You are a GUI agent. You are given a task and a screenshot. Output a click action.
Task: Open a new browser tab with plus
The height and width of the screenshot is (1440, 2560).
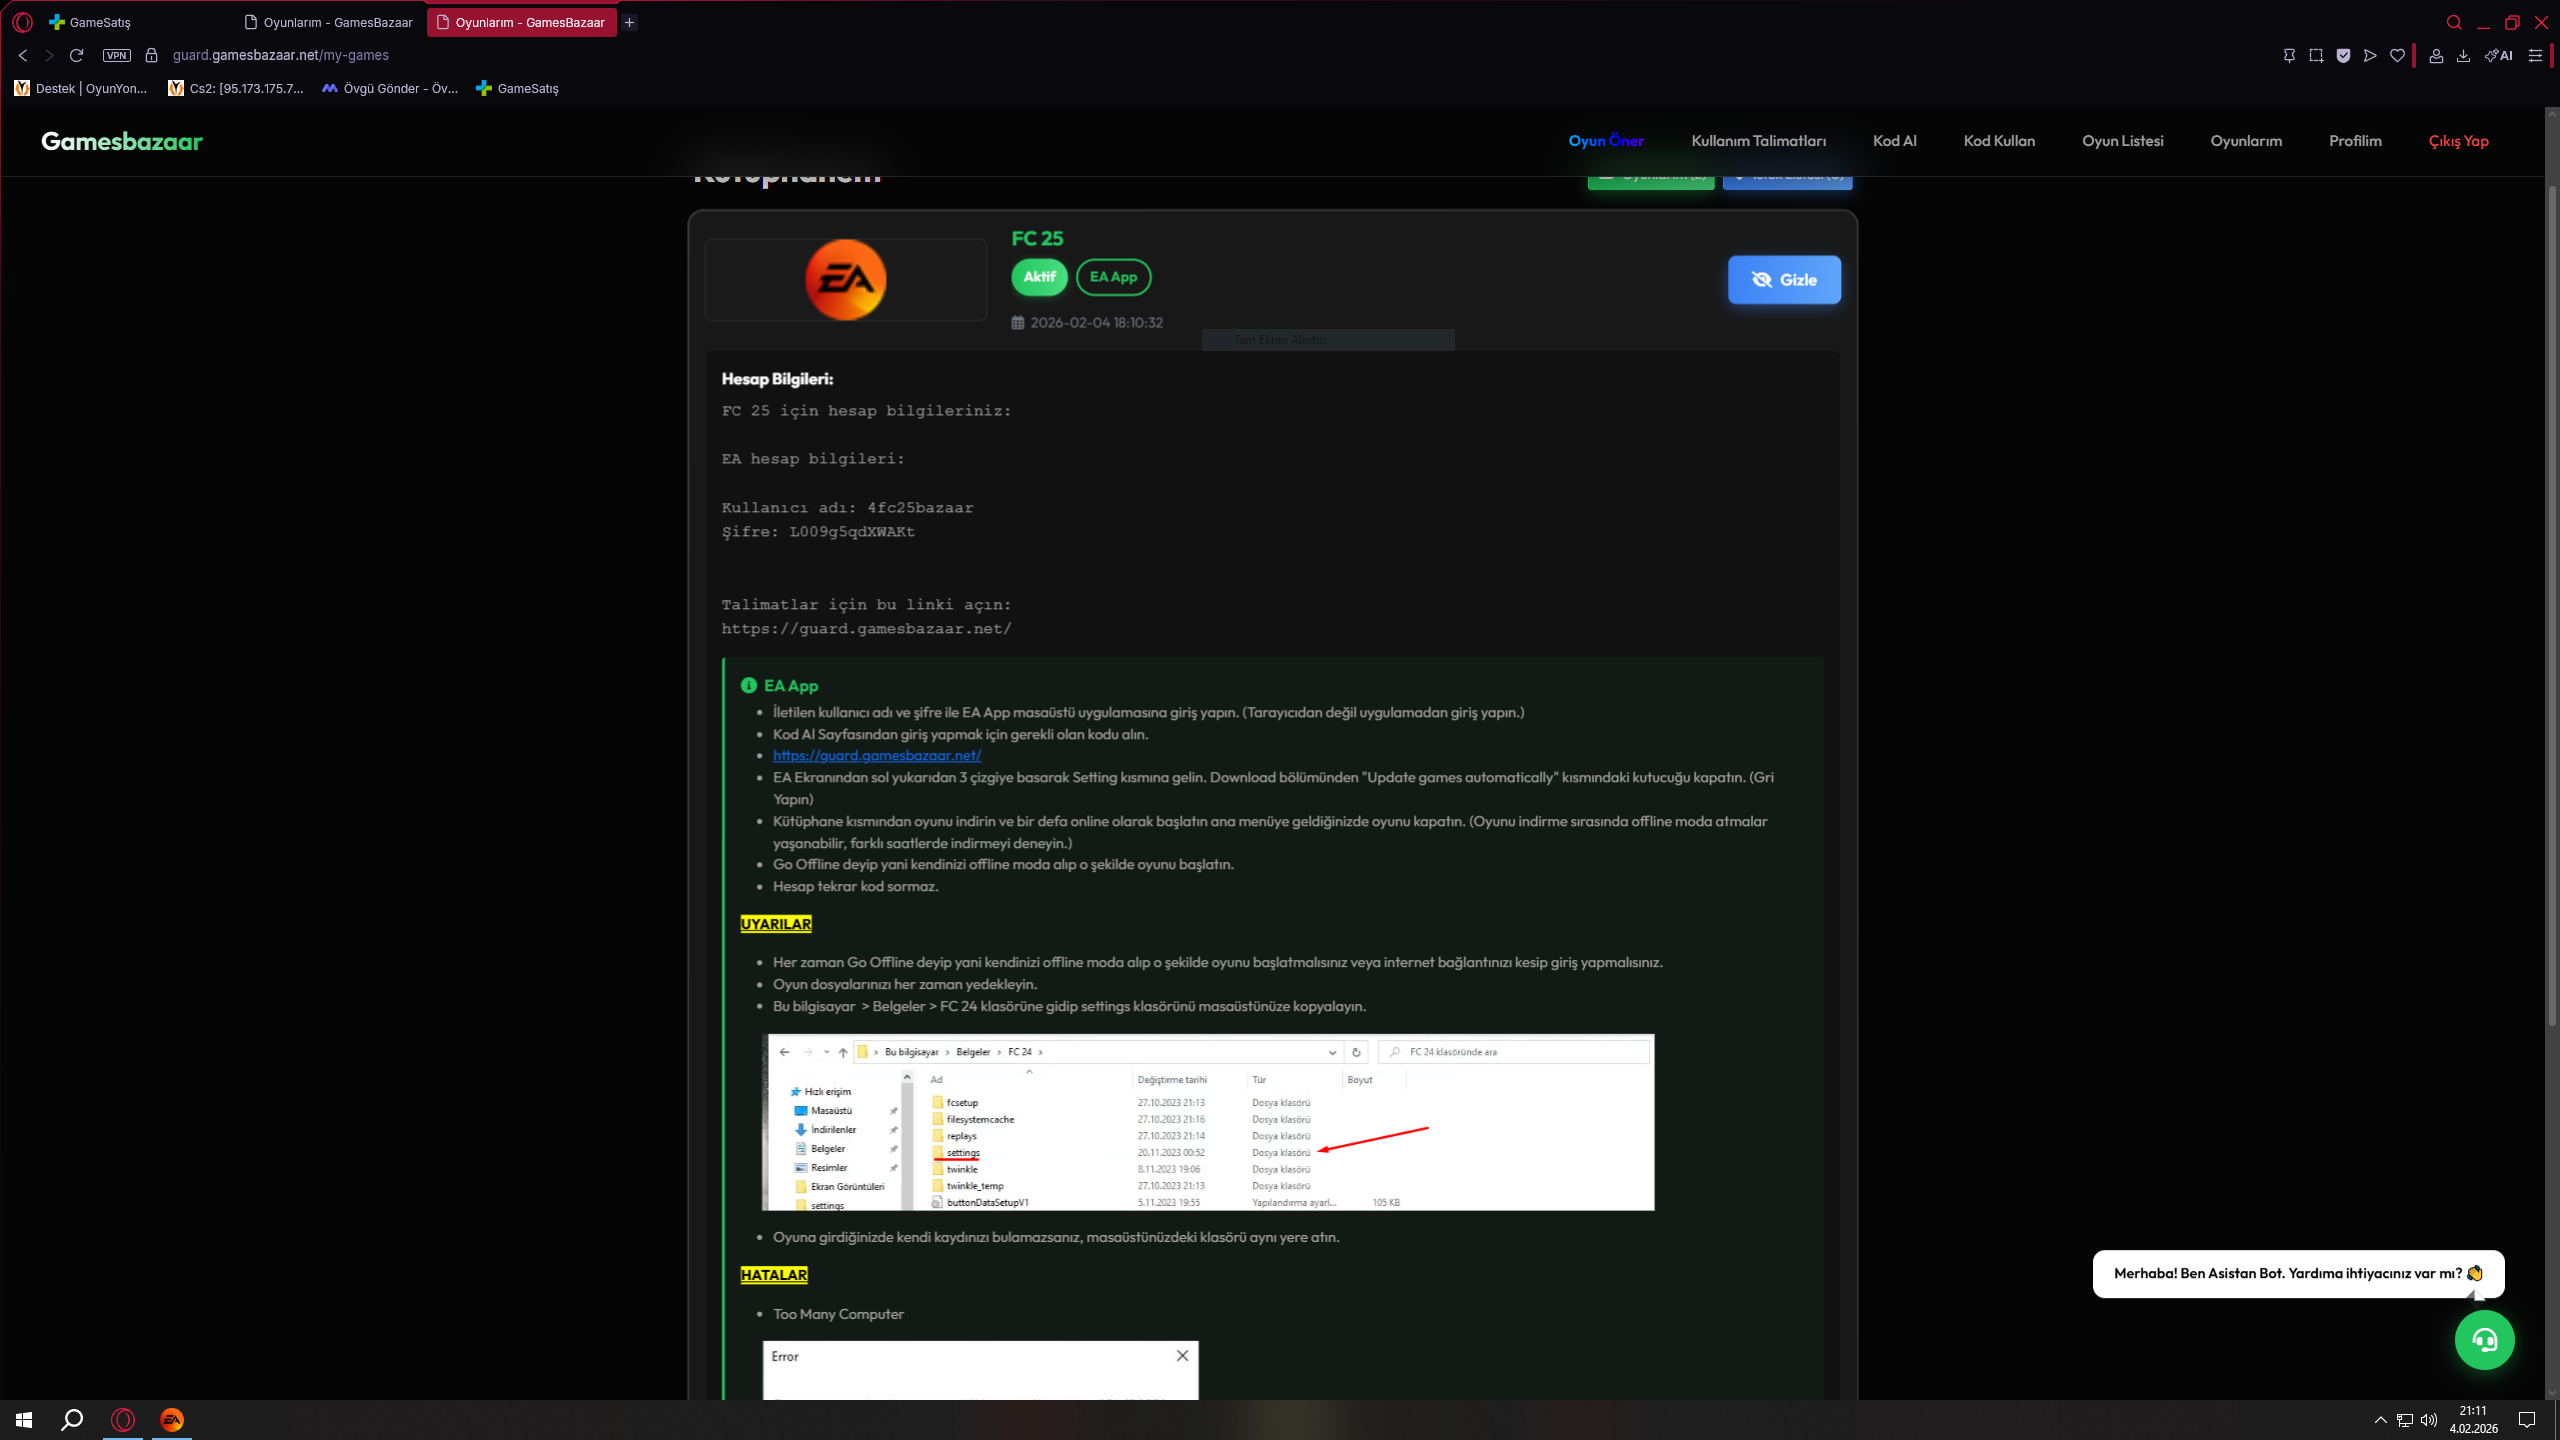[x=630, y=22]
